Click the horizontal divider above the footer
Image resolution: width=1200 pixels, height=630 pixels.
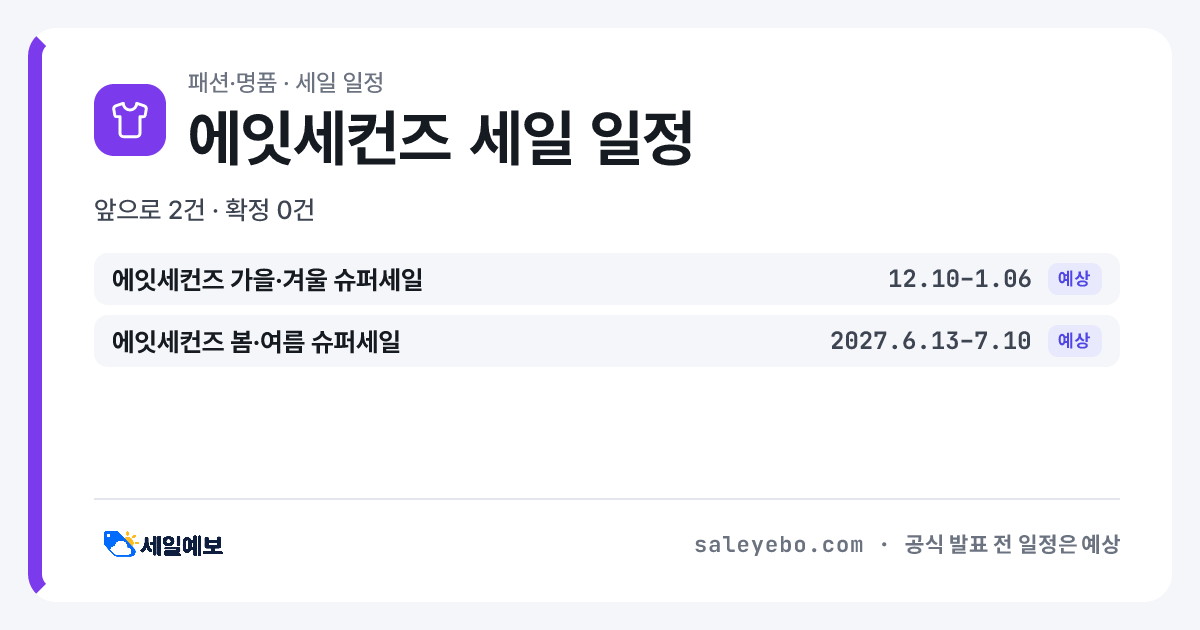[607, 499]
